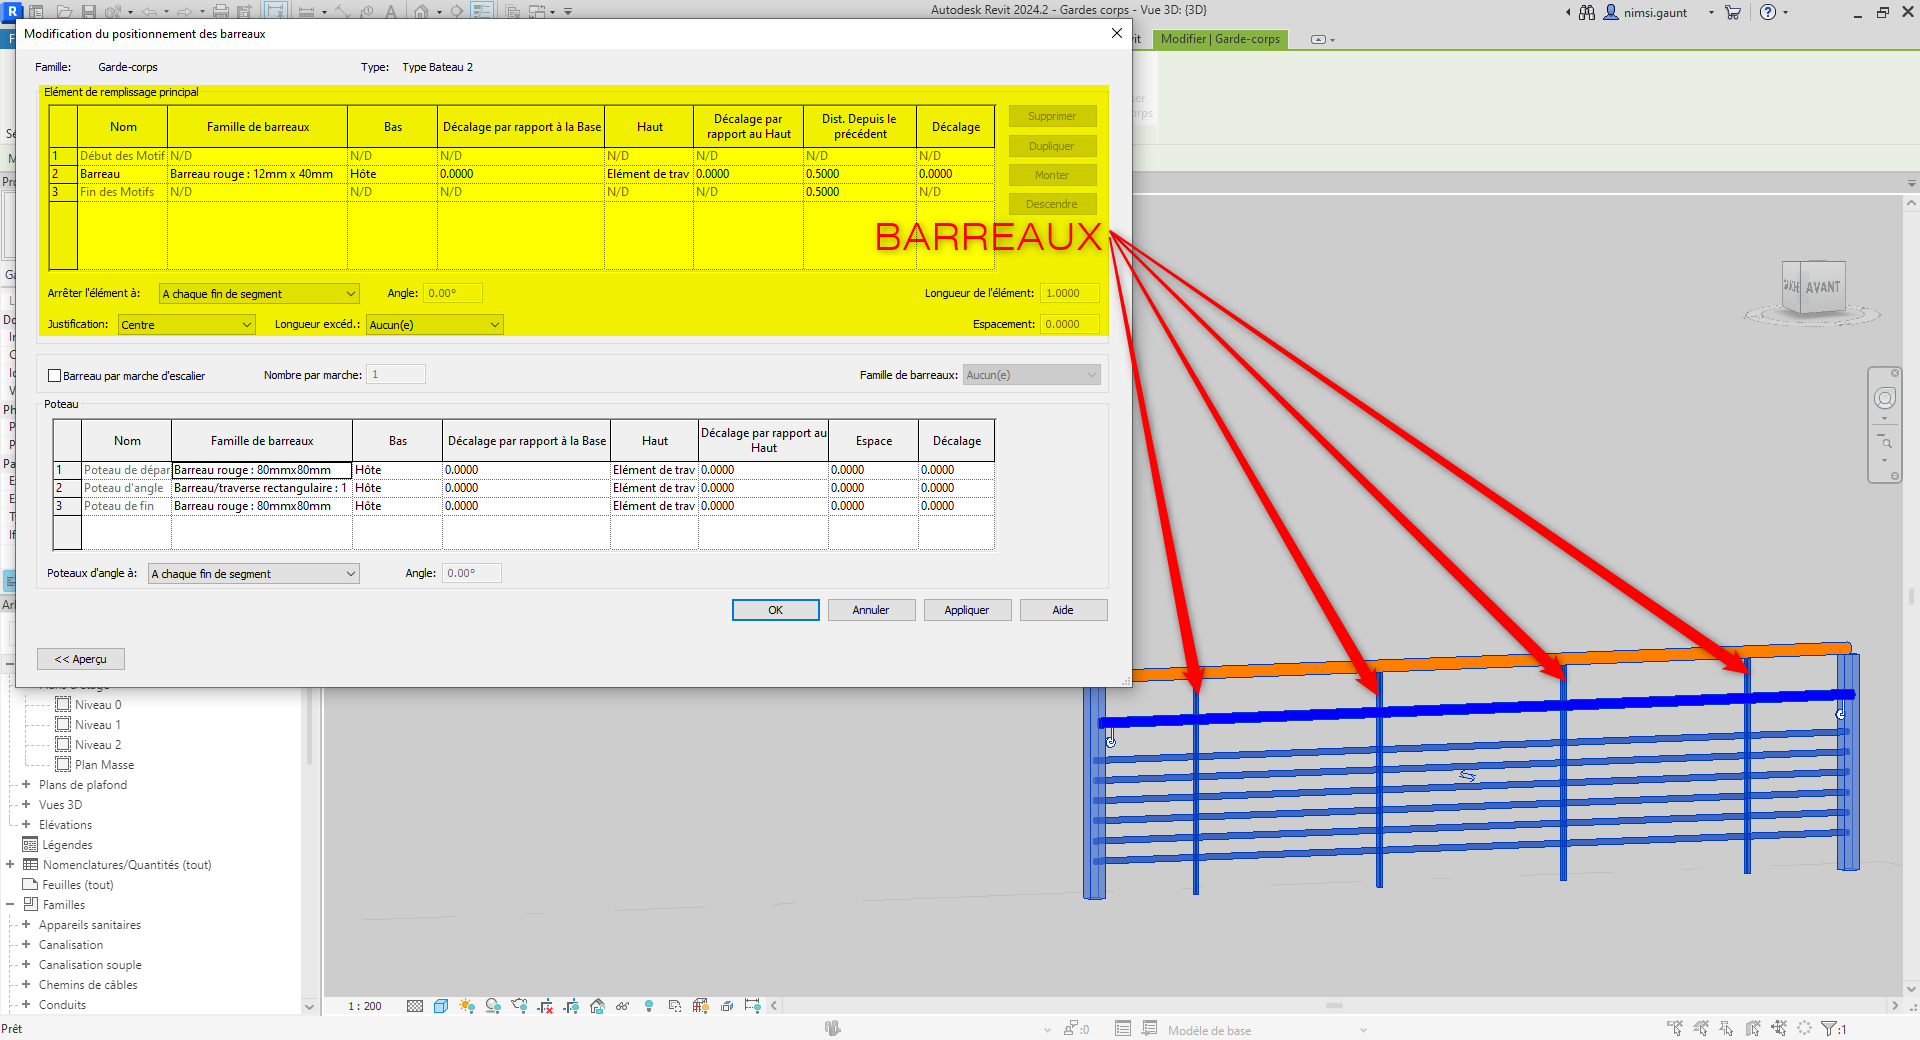This screenshot has height=1040, width=1920.
Task: Switch to Modifier | Garde-corps tab
Action: 1220,39
